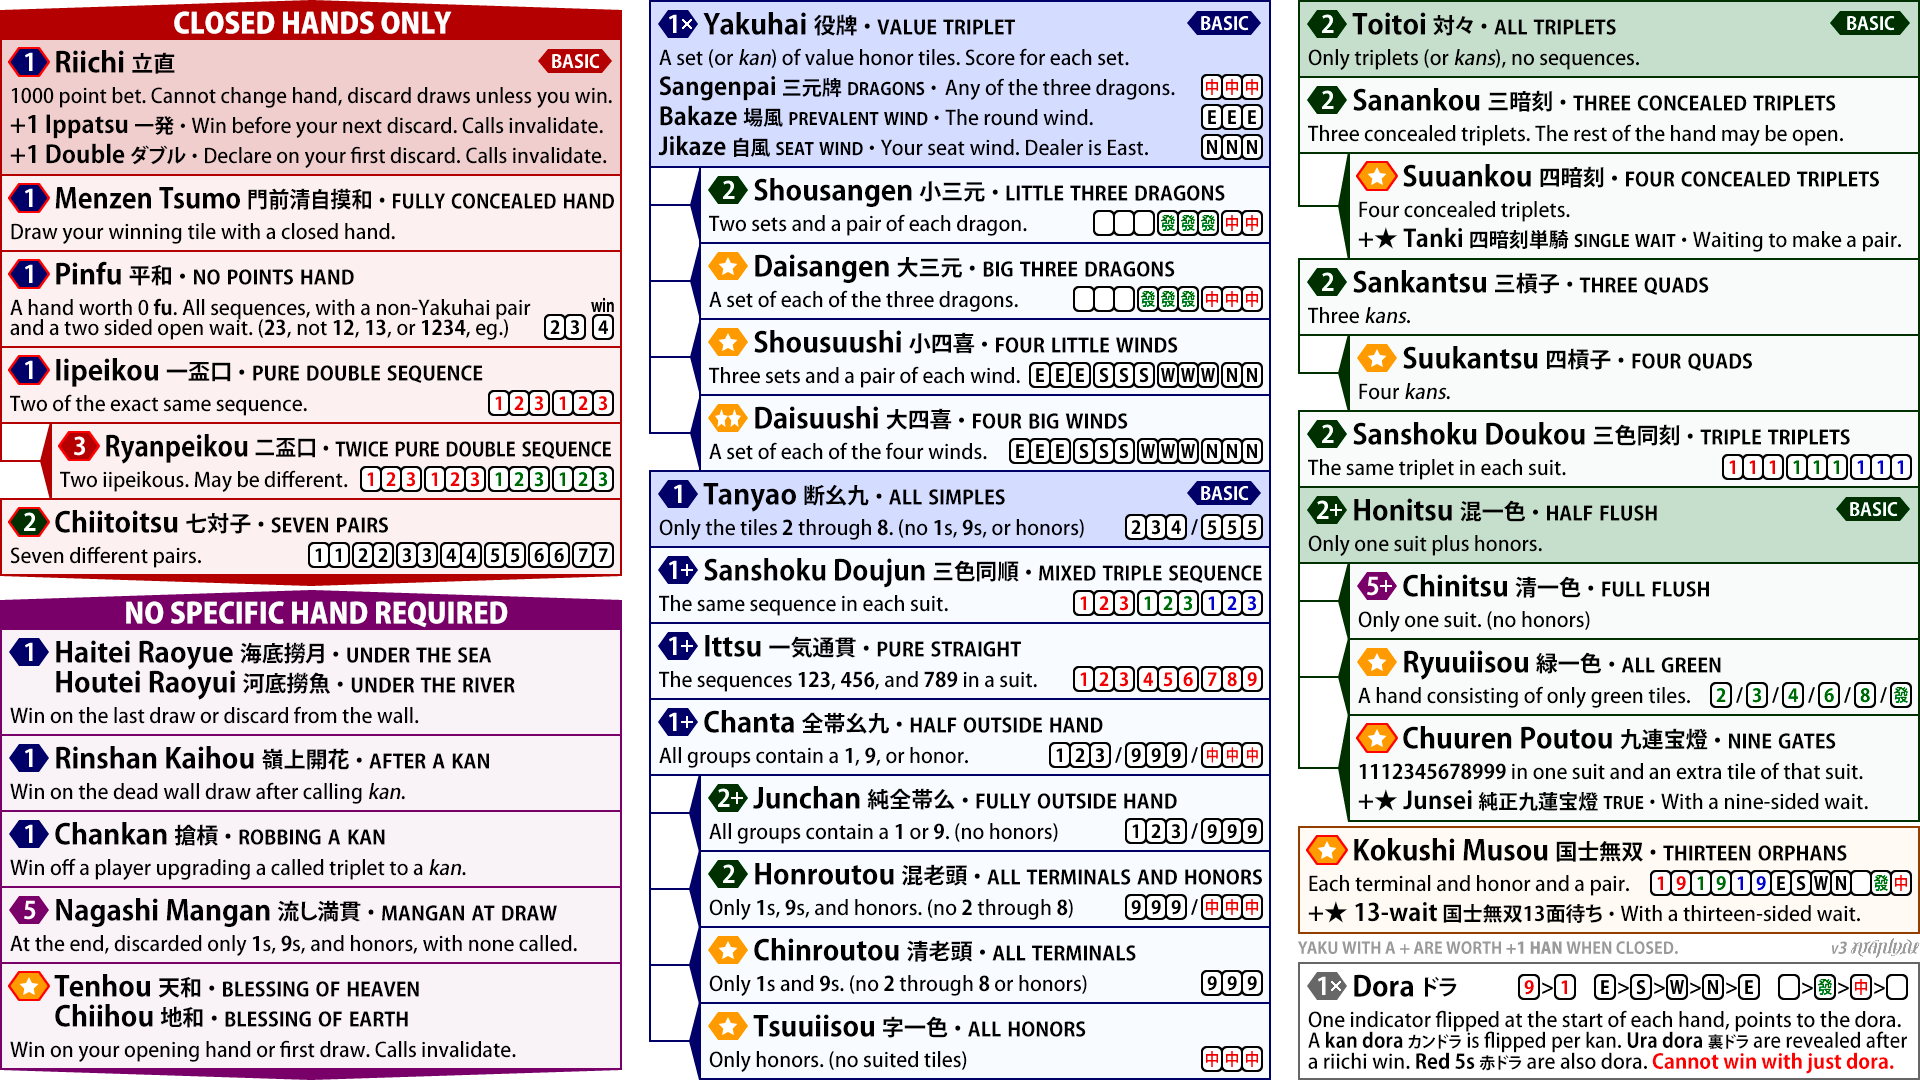1920x1080 pixels.
Task: Click the Nagashi Mangan purple 5 icon
Action: click(x=29, y=910)
